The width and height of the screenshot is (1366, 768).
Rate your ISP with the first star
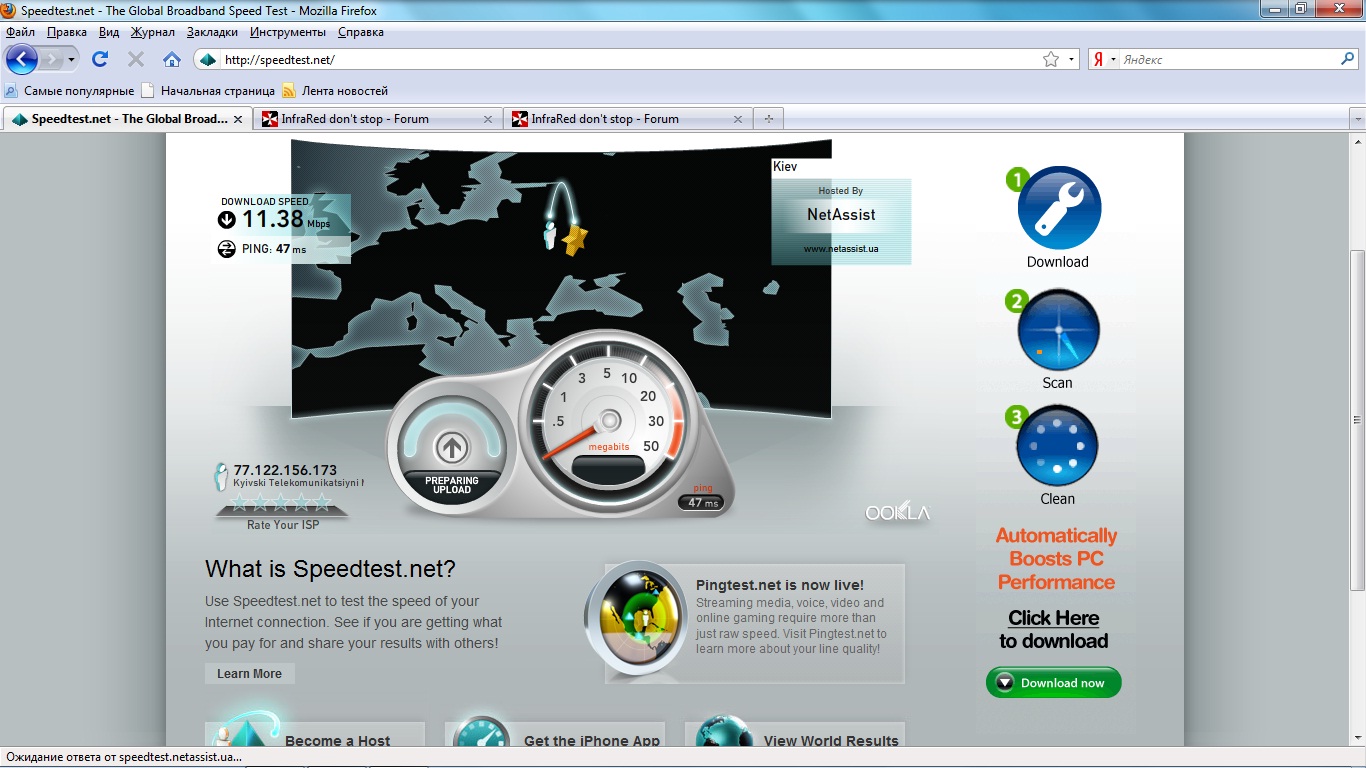(240, 503)
